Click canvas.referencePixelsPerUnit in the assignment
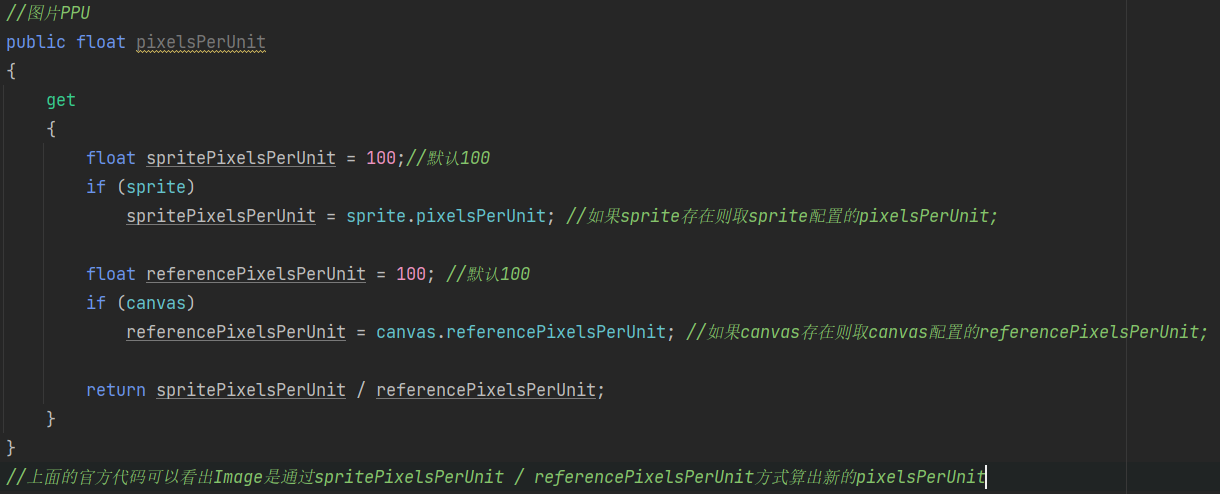1220x494 pixels. [521, 332]
